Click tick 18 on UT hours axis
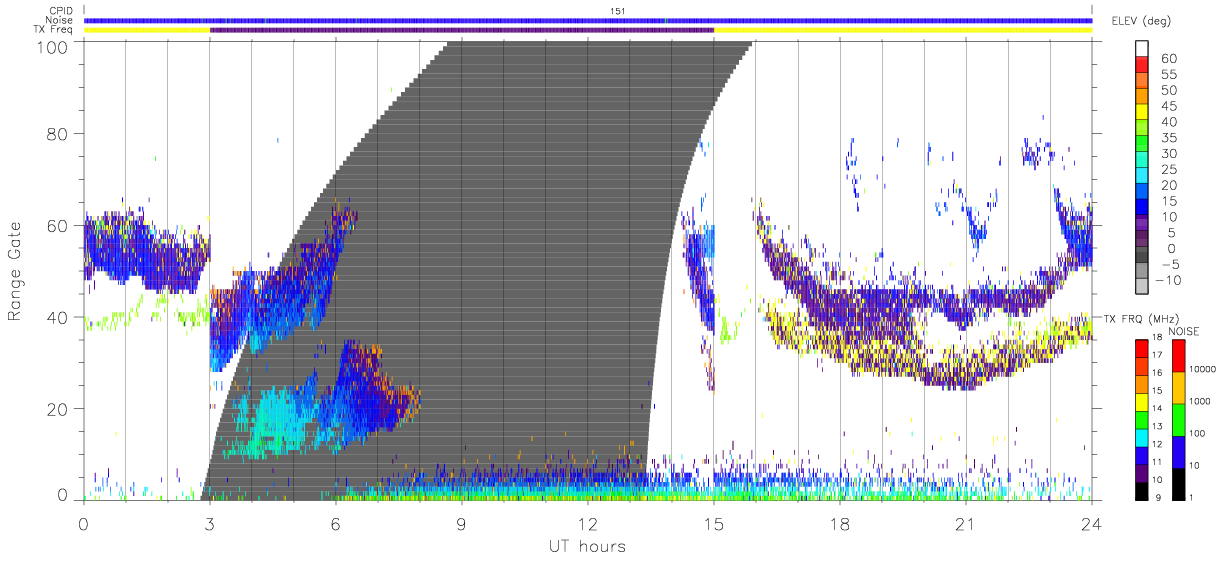The image size is (1228, 567). coord(839,524)
